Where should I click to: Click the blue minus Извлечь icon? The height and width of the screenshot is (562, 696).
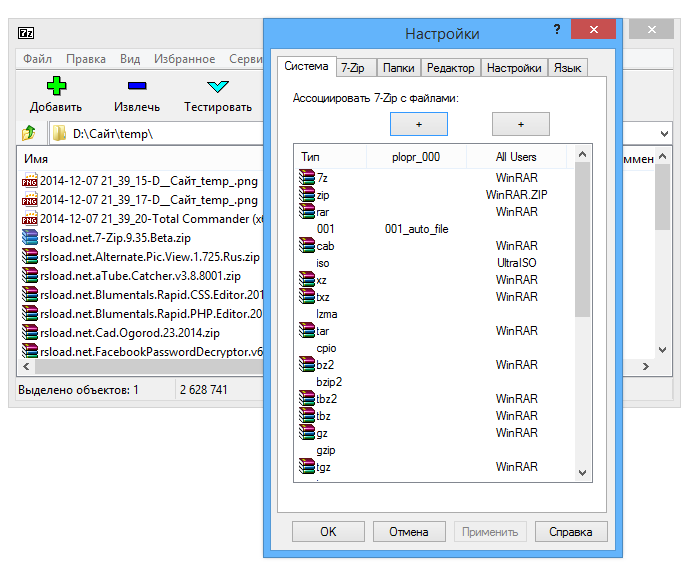137,86
